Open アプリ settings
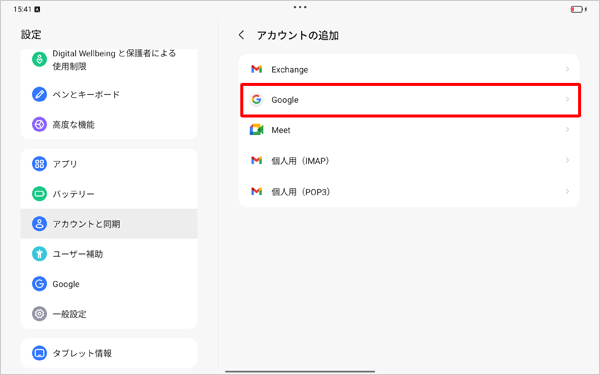Screen dimensions: 600x375 click(109, 164)
